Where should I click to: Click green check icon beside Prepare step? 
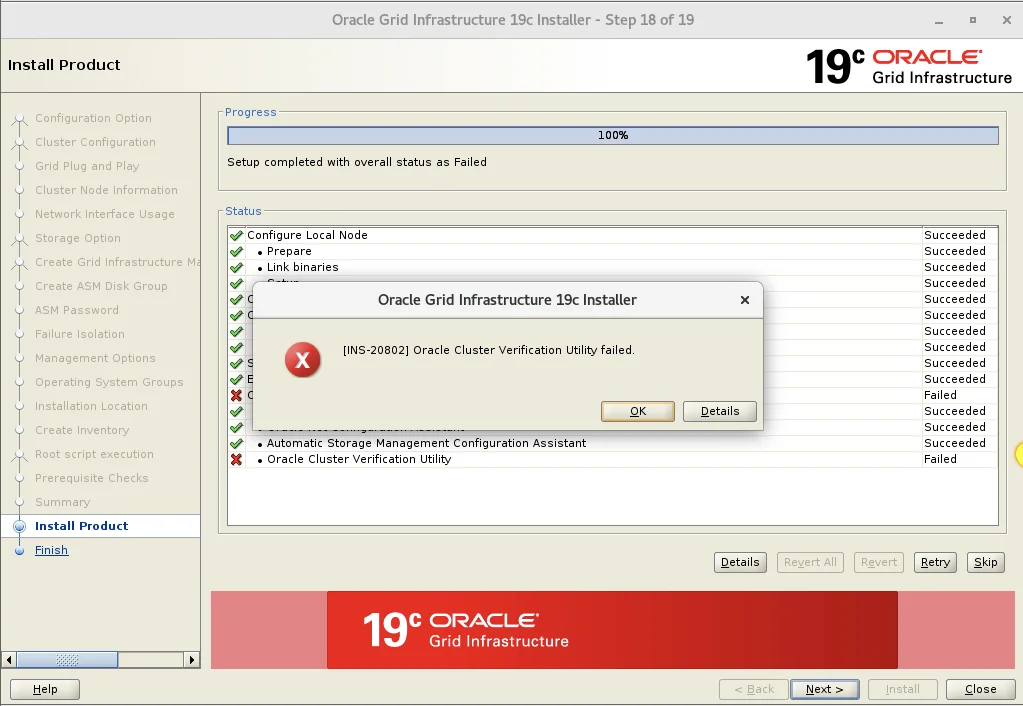coord(236,251)
